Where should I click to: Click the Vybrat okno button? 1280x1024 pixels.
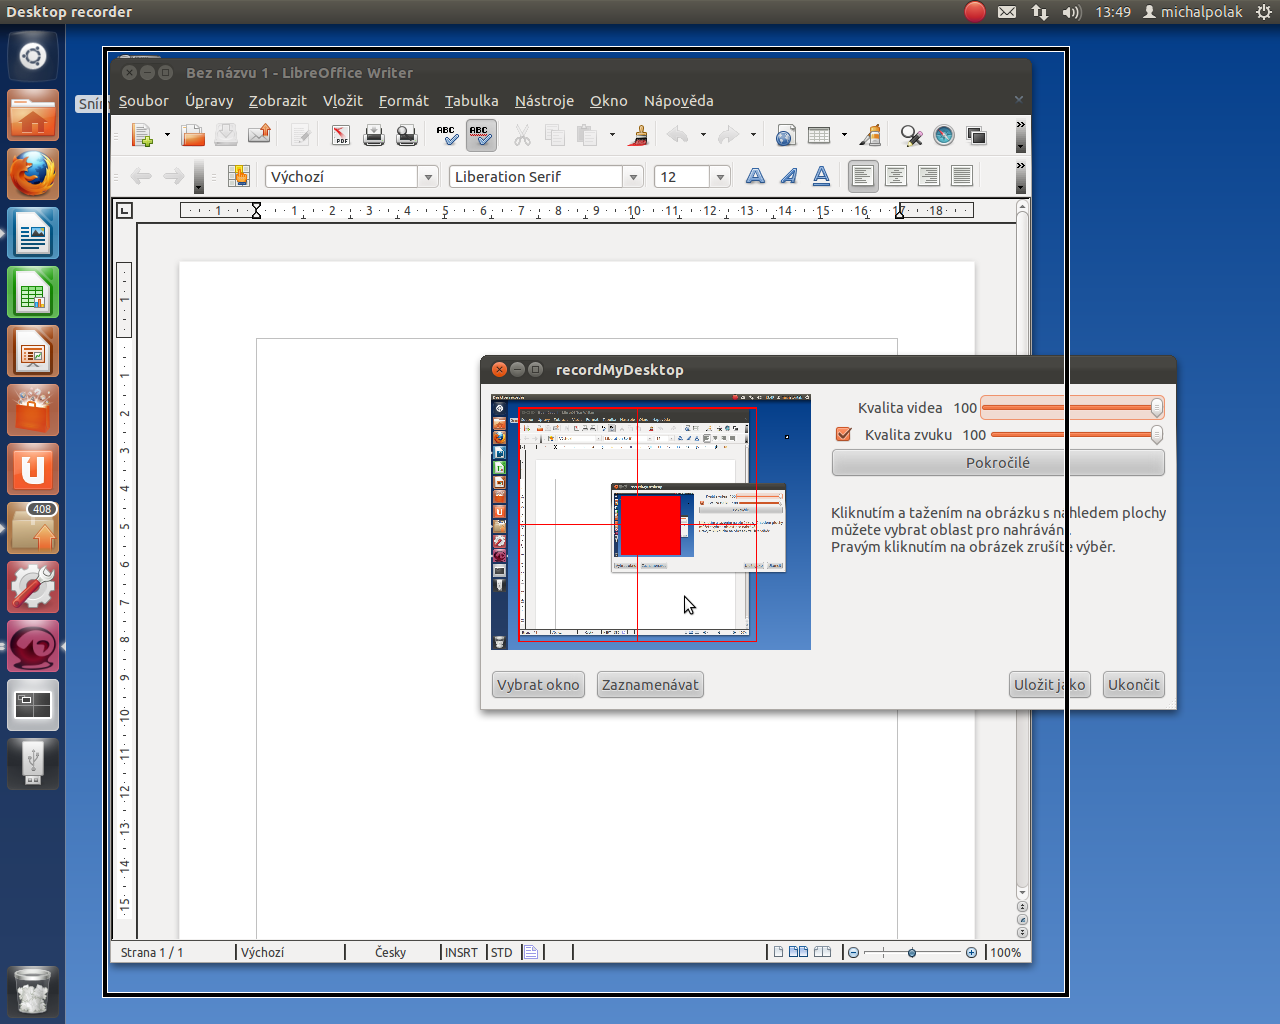click(x=538, y=684)
